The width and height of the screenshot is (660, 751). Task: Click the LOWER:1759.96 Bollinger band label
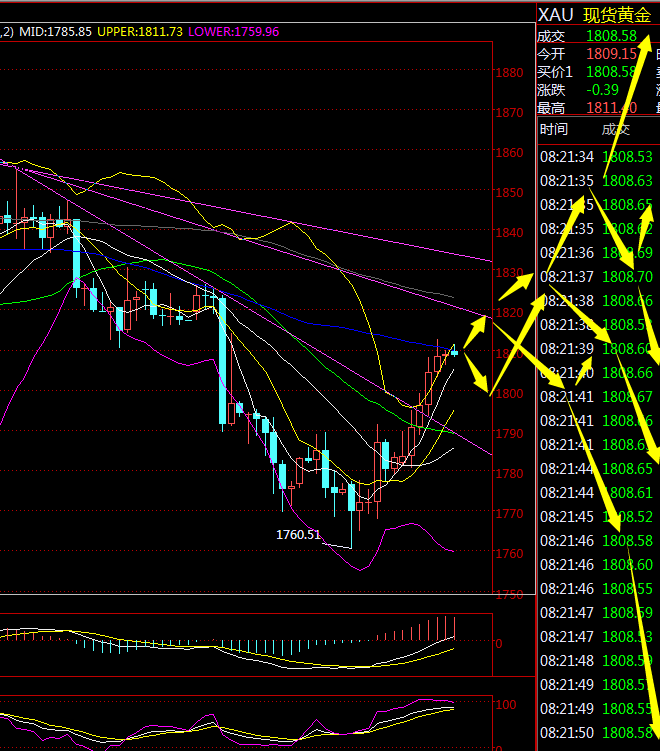tap(233, 32)
